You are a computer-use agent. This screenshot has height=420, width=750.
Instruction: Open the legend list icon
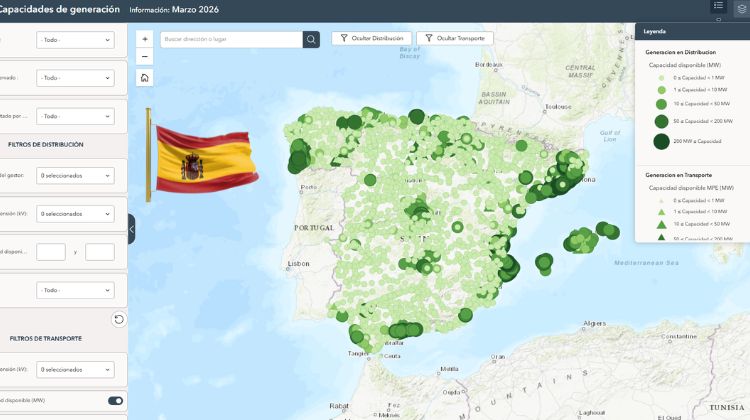coord(718,7)
